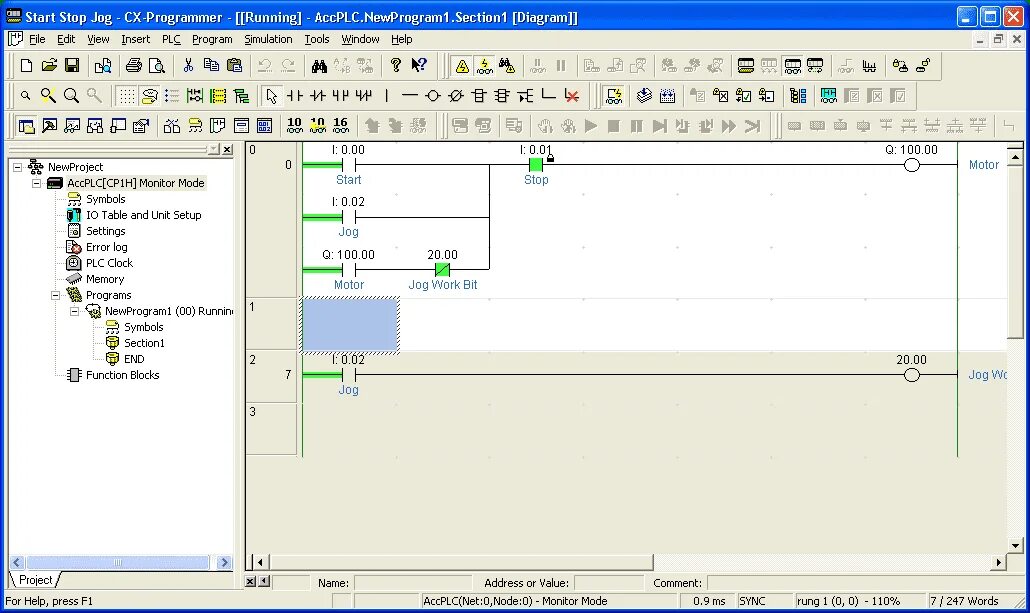Select the New Coil tool
Image resolution: width=1030 pixels, height=613 pixels.
[433, 96]
